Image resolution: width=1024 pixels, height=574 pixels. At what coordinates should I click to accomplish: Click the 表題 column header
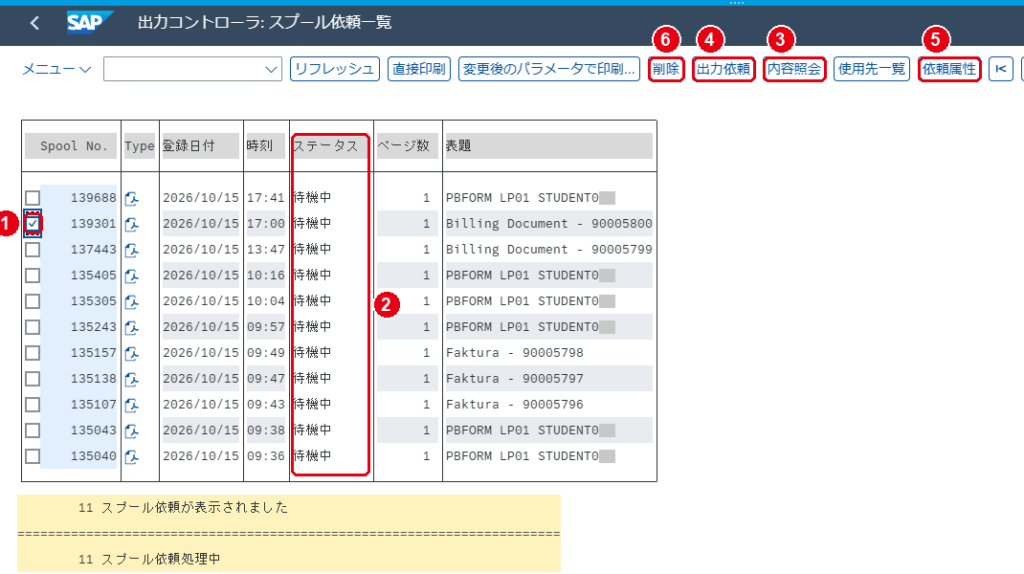pyautogui.click(x=549, y=146)
